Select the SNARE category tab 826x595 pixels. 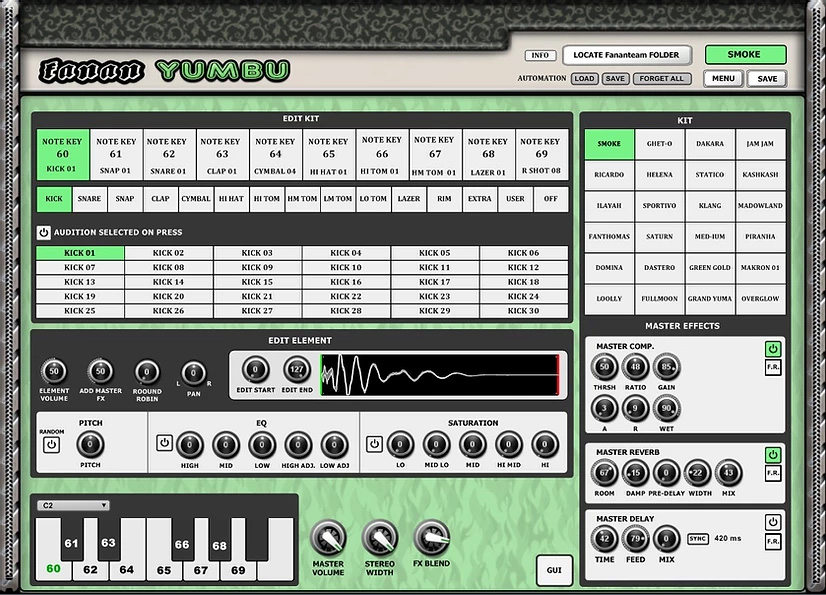[90, 199]
